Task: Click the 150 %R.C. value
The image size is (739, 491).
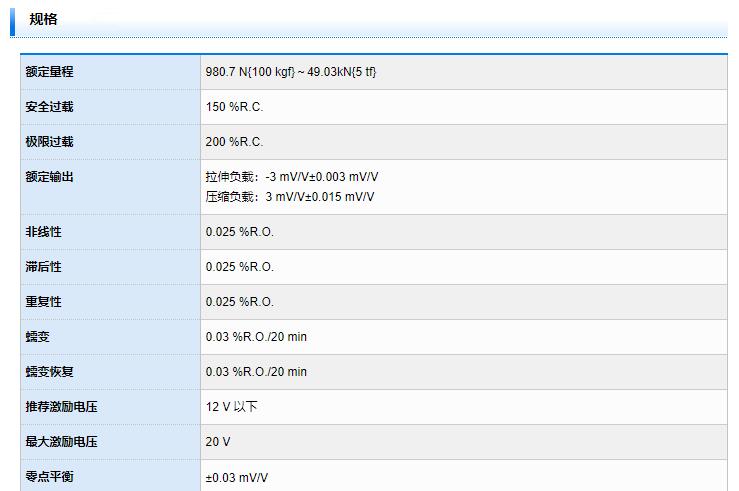Action: [234, 107]
